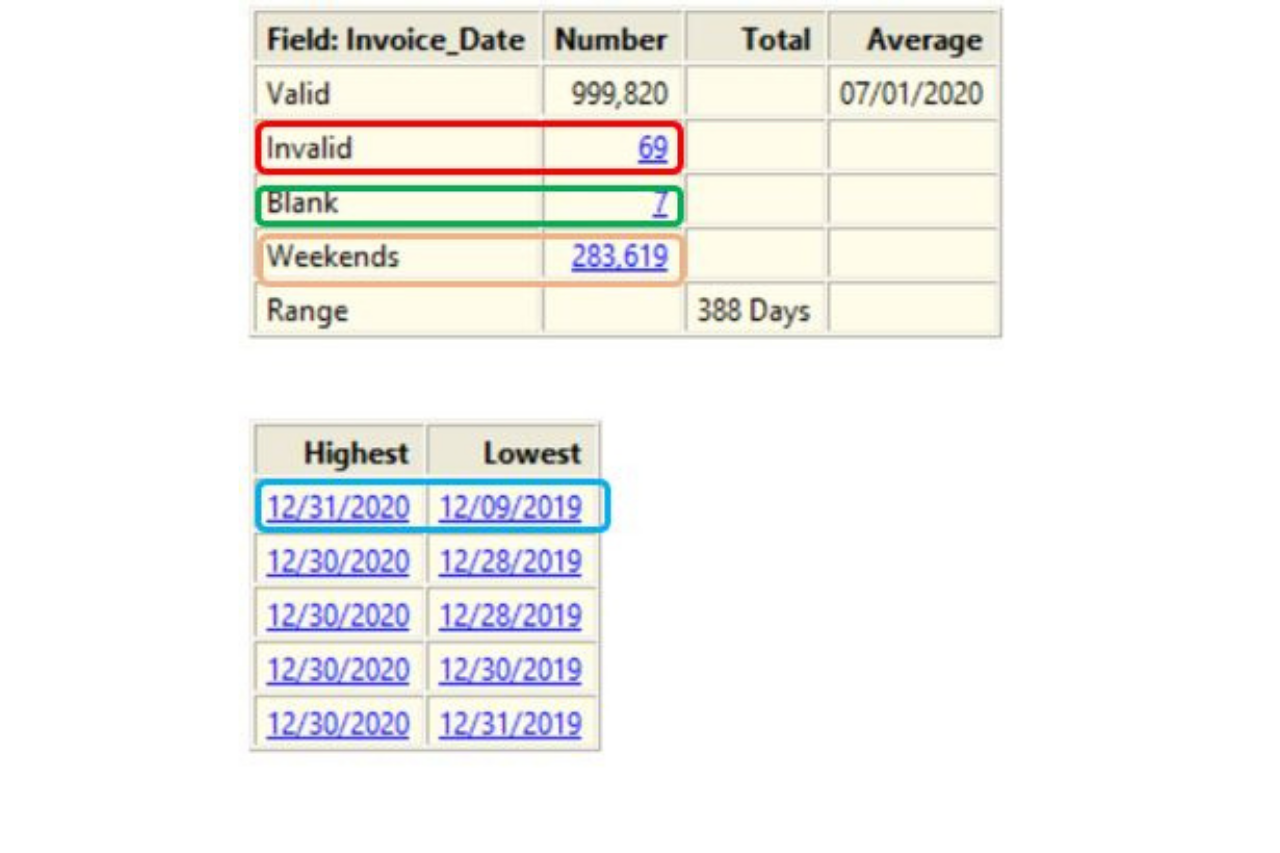Click the 12/30/2019 date link
The height and width of the screenshot is (853, 1280).
[x=510, y=670]
